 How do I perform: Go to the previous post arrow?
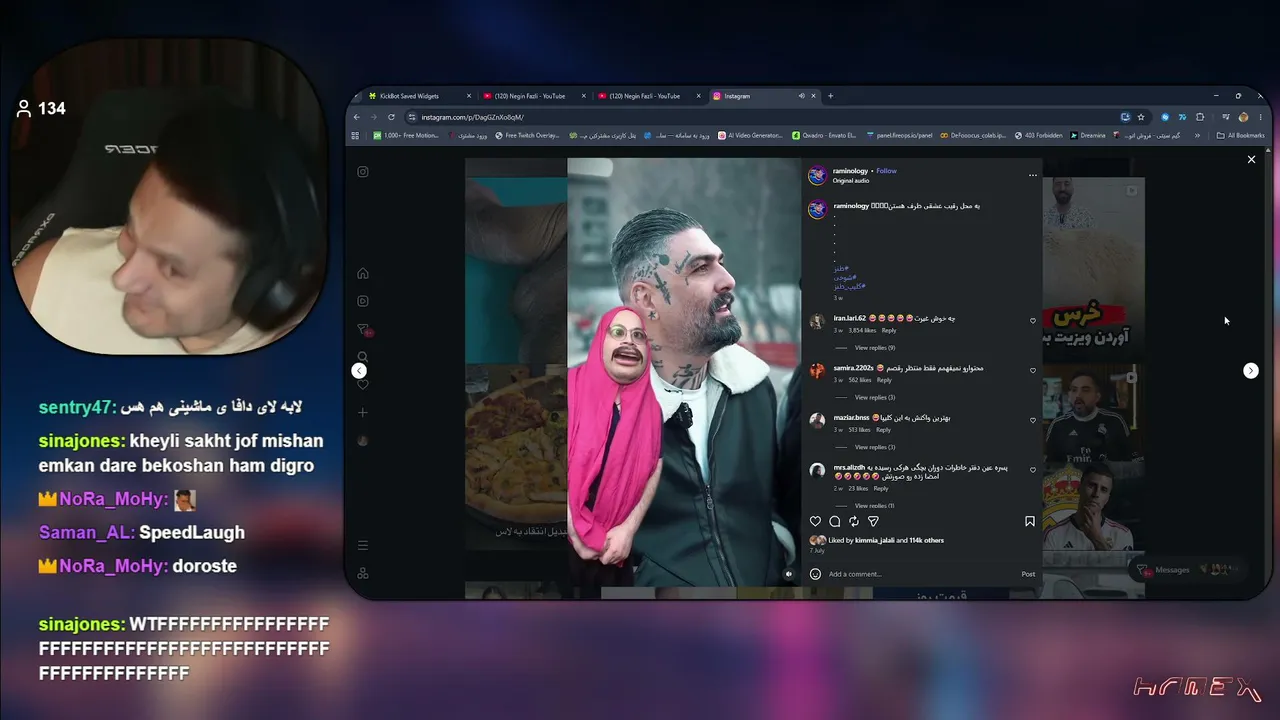359,371
